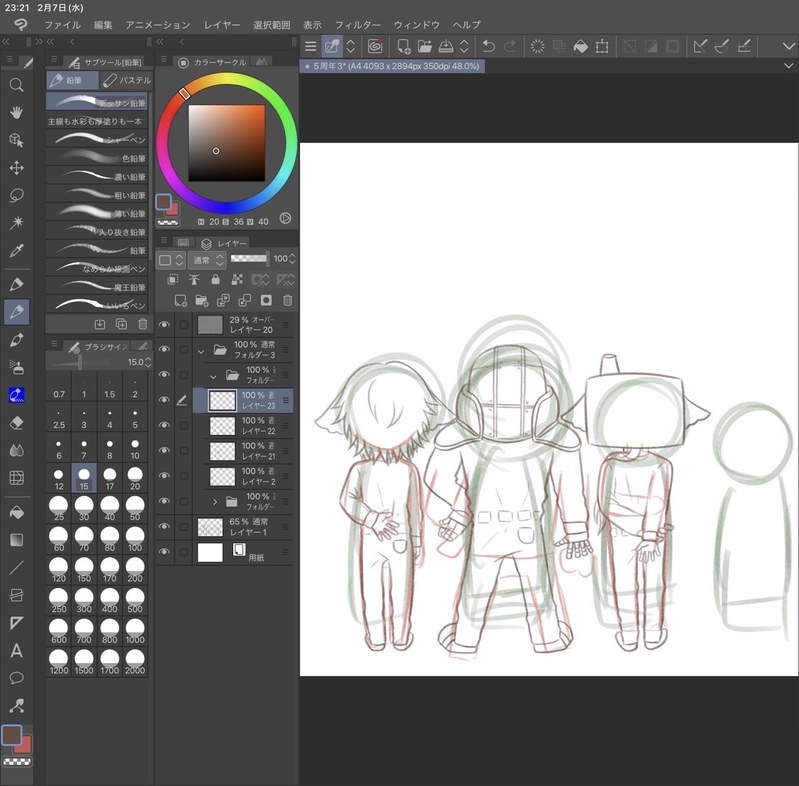Select the Magnifier zoom tool
This screenshot has height=786, width=799.
[x=16, y=86]
